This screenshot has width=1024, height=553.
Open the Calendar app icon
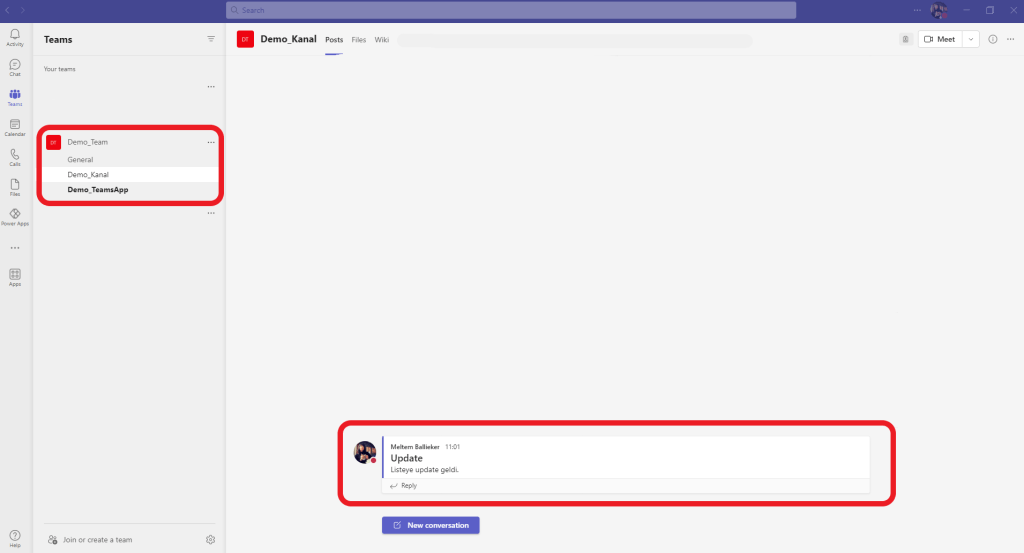coord(15,127)
